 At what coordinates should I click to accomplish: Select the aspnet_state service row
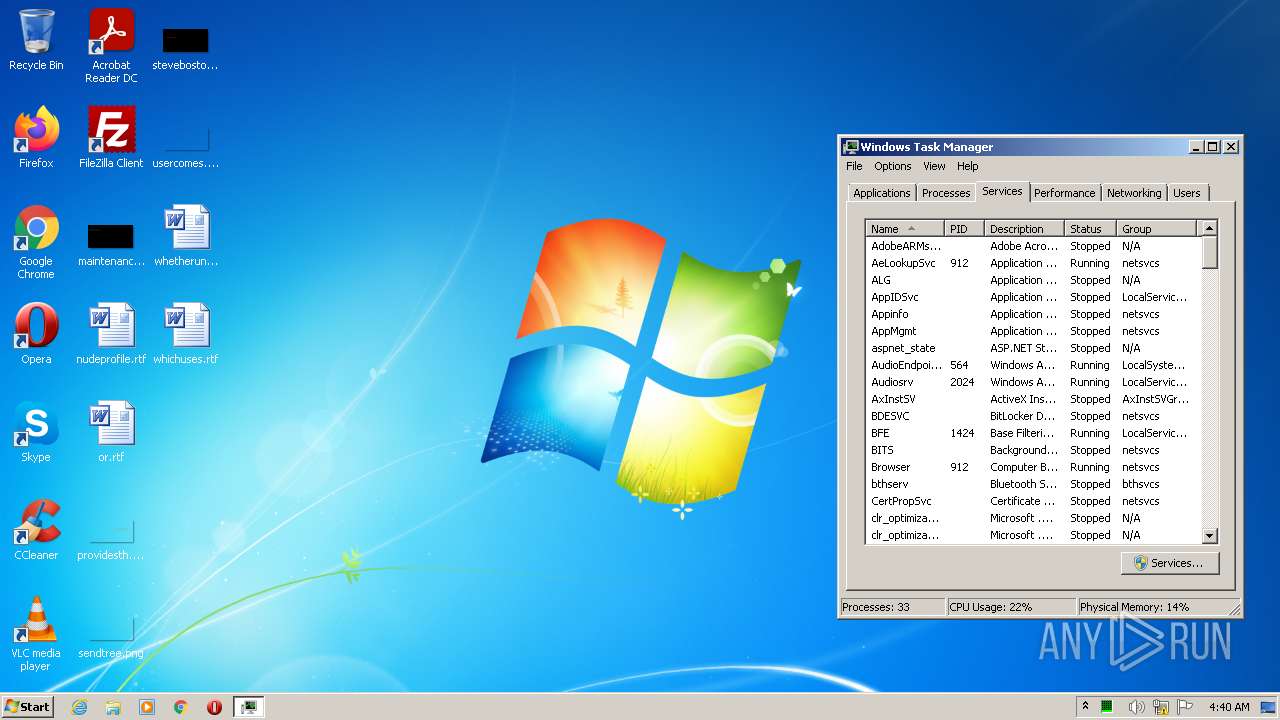coord(1032,348)
